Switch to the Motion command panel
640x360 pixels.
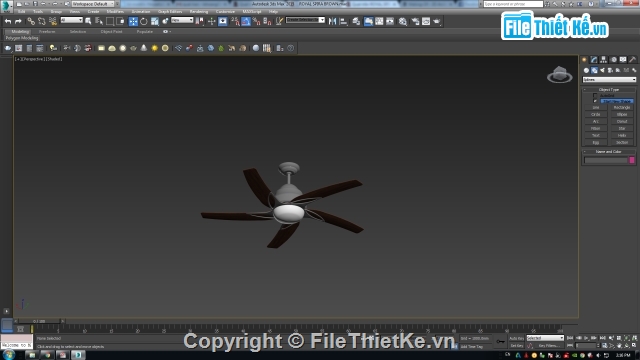(x=613, y=60)
